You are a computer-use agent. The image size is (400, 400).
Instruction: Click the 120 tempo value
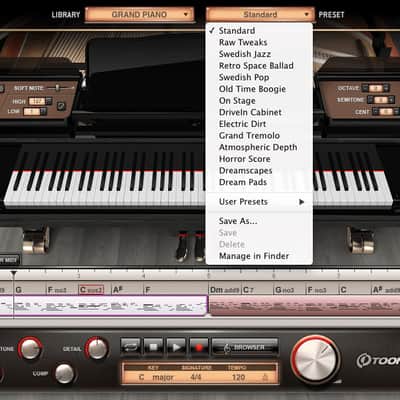[x=238, y=377]
